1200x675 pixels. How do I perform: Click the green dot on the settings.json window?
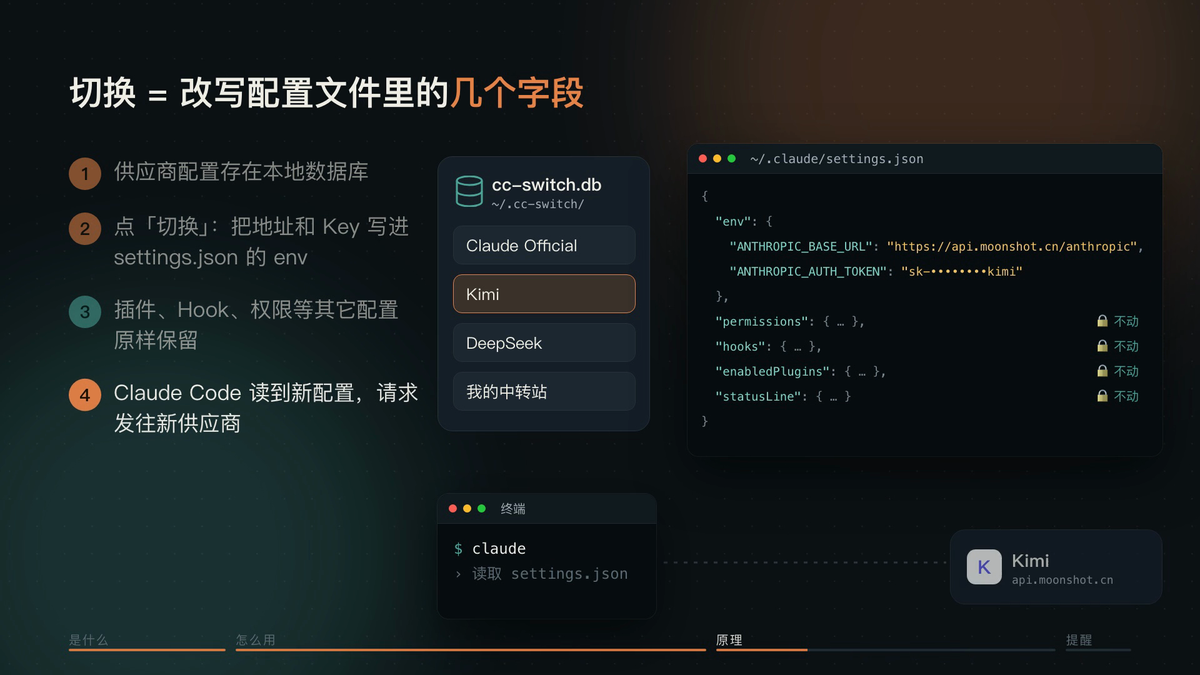[731, 159]
